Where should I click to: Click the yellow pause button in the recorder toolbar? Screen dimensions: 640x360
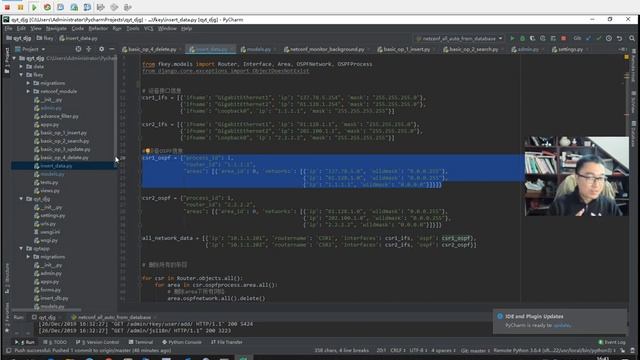pyautogui.click(x=20, y=7)
